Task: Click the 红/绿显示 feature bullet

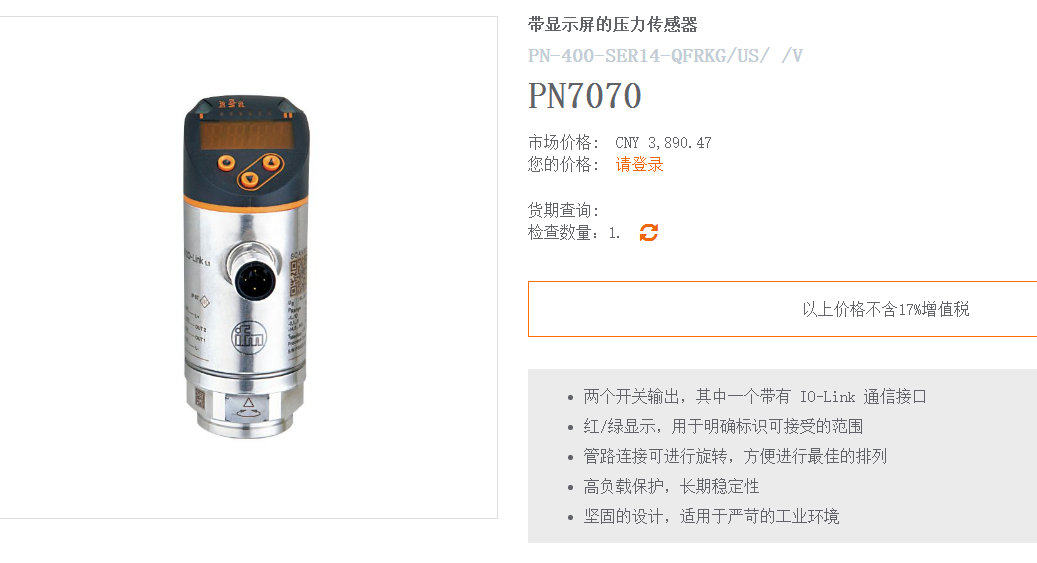Action: tap(723, 426)
